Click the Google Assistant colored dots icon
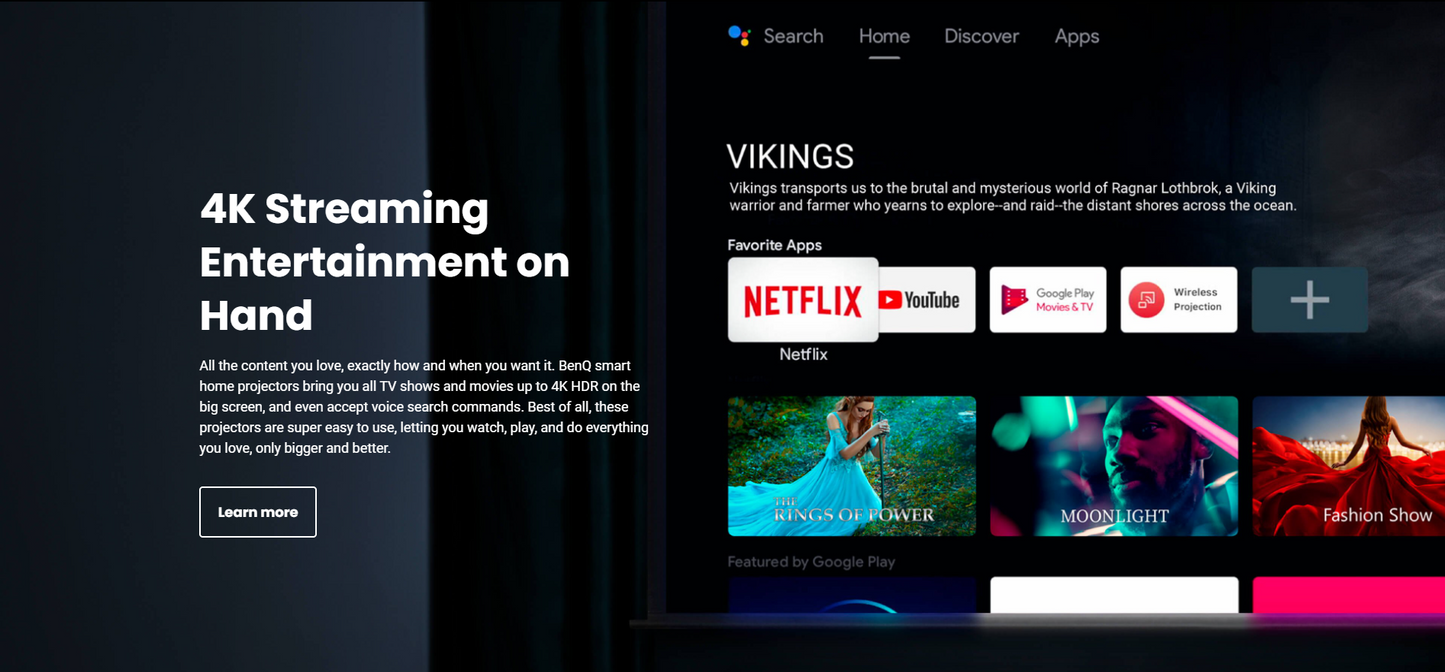Image resolution: width=1445 pixels, height=672 pixels. 739,36
